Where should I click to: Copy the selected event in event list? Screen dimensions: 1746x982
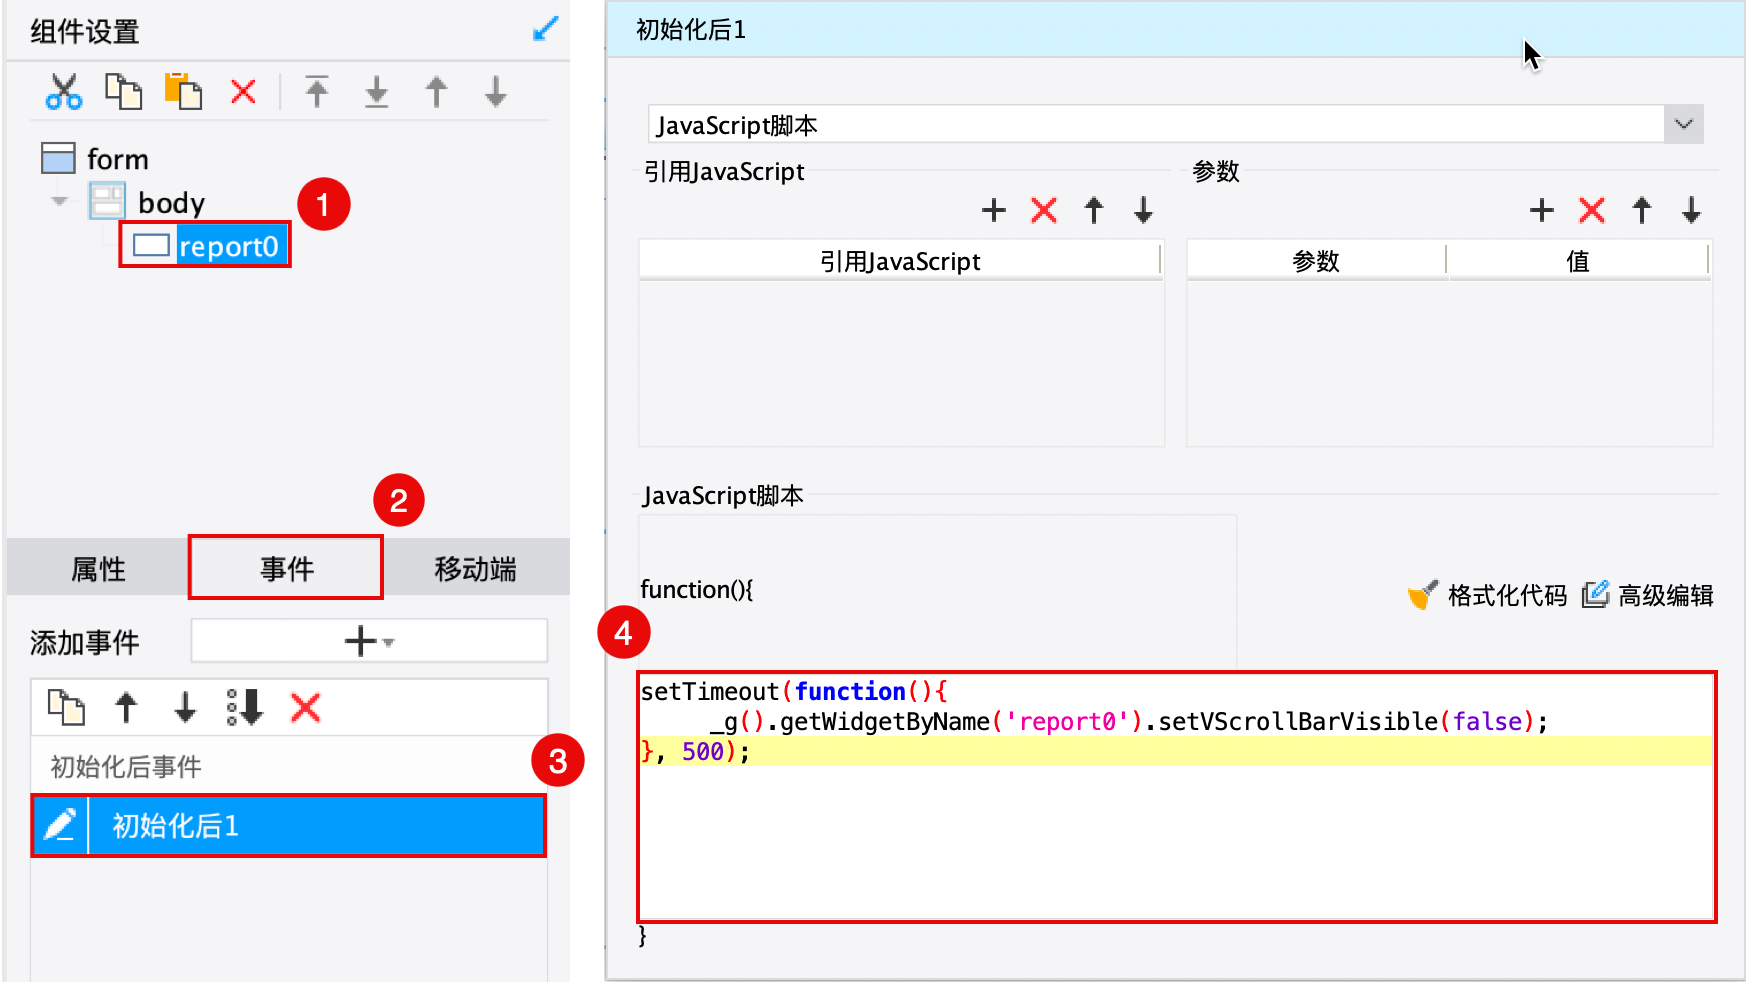click(x=66, y=707)
